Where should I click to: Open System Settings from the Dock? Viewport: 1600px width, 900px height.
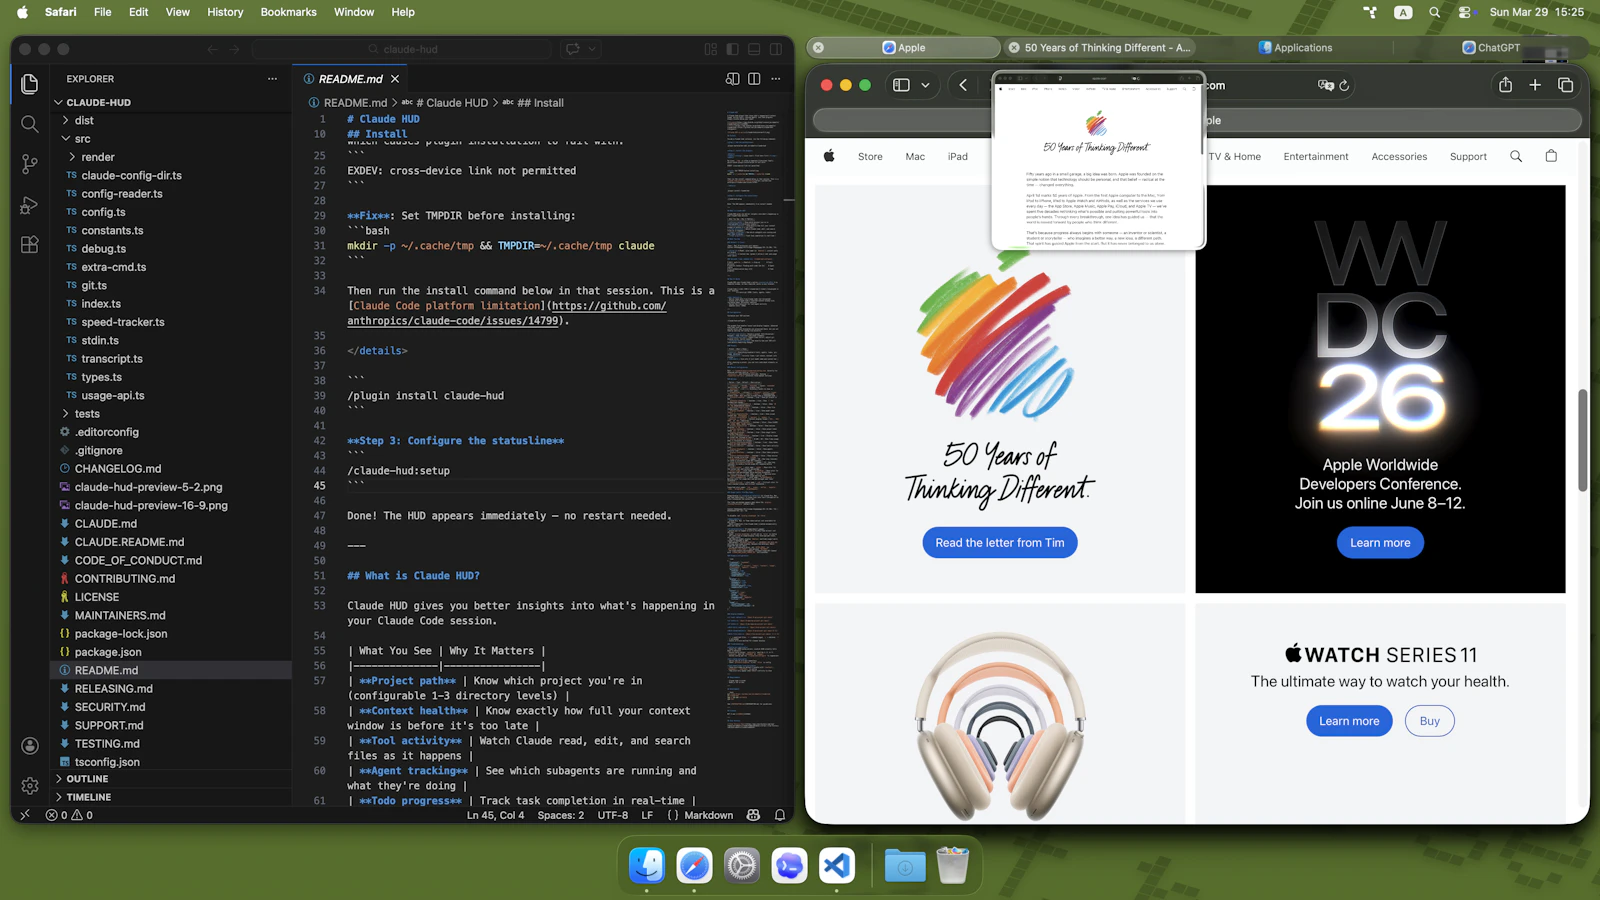742,865
